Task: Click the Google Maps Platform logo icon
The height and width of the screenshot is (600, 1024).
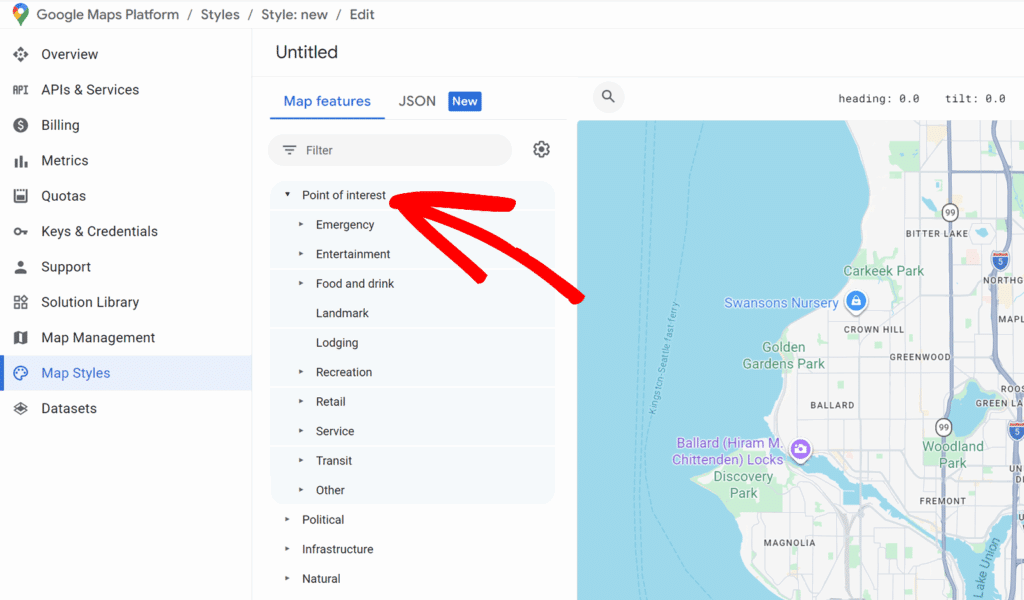Action: point(20,15)
